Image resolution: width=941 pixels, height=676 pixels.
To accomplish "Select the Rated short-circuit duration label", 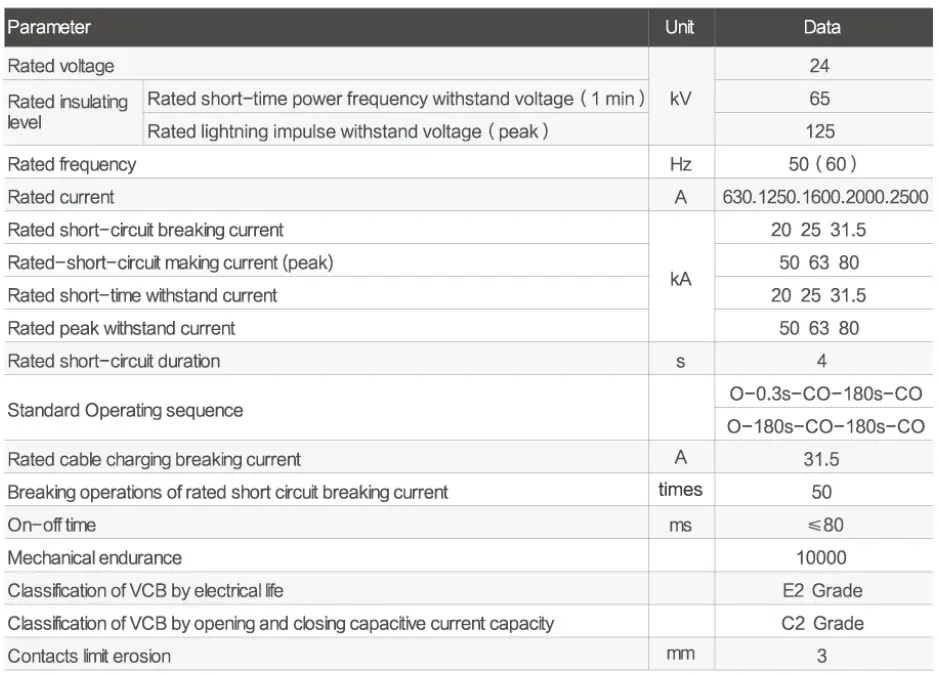I will tap(114, 361).
